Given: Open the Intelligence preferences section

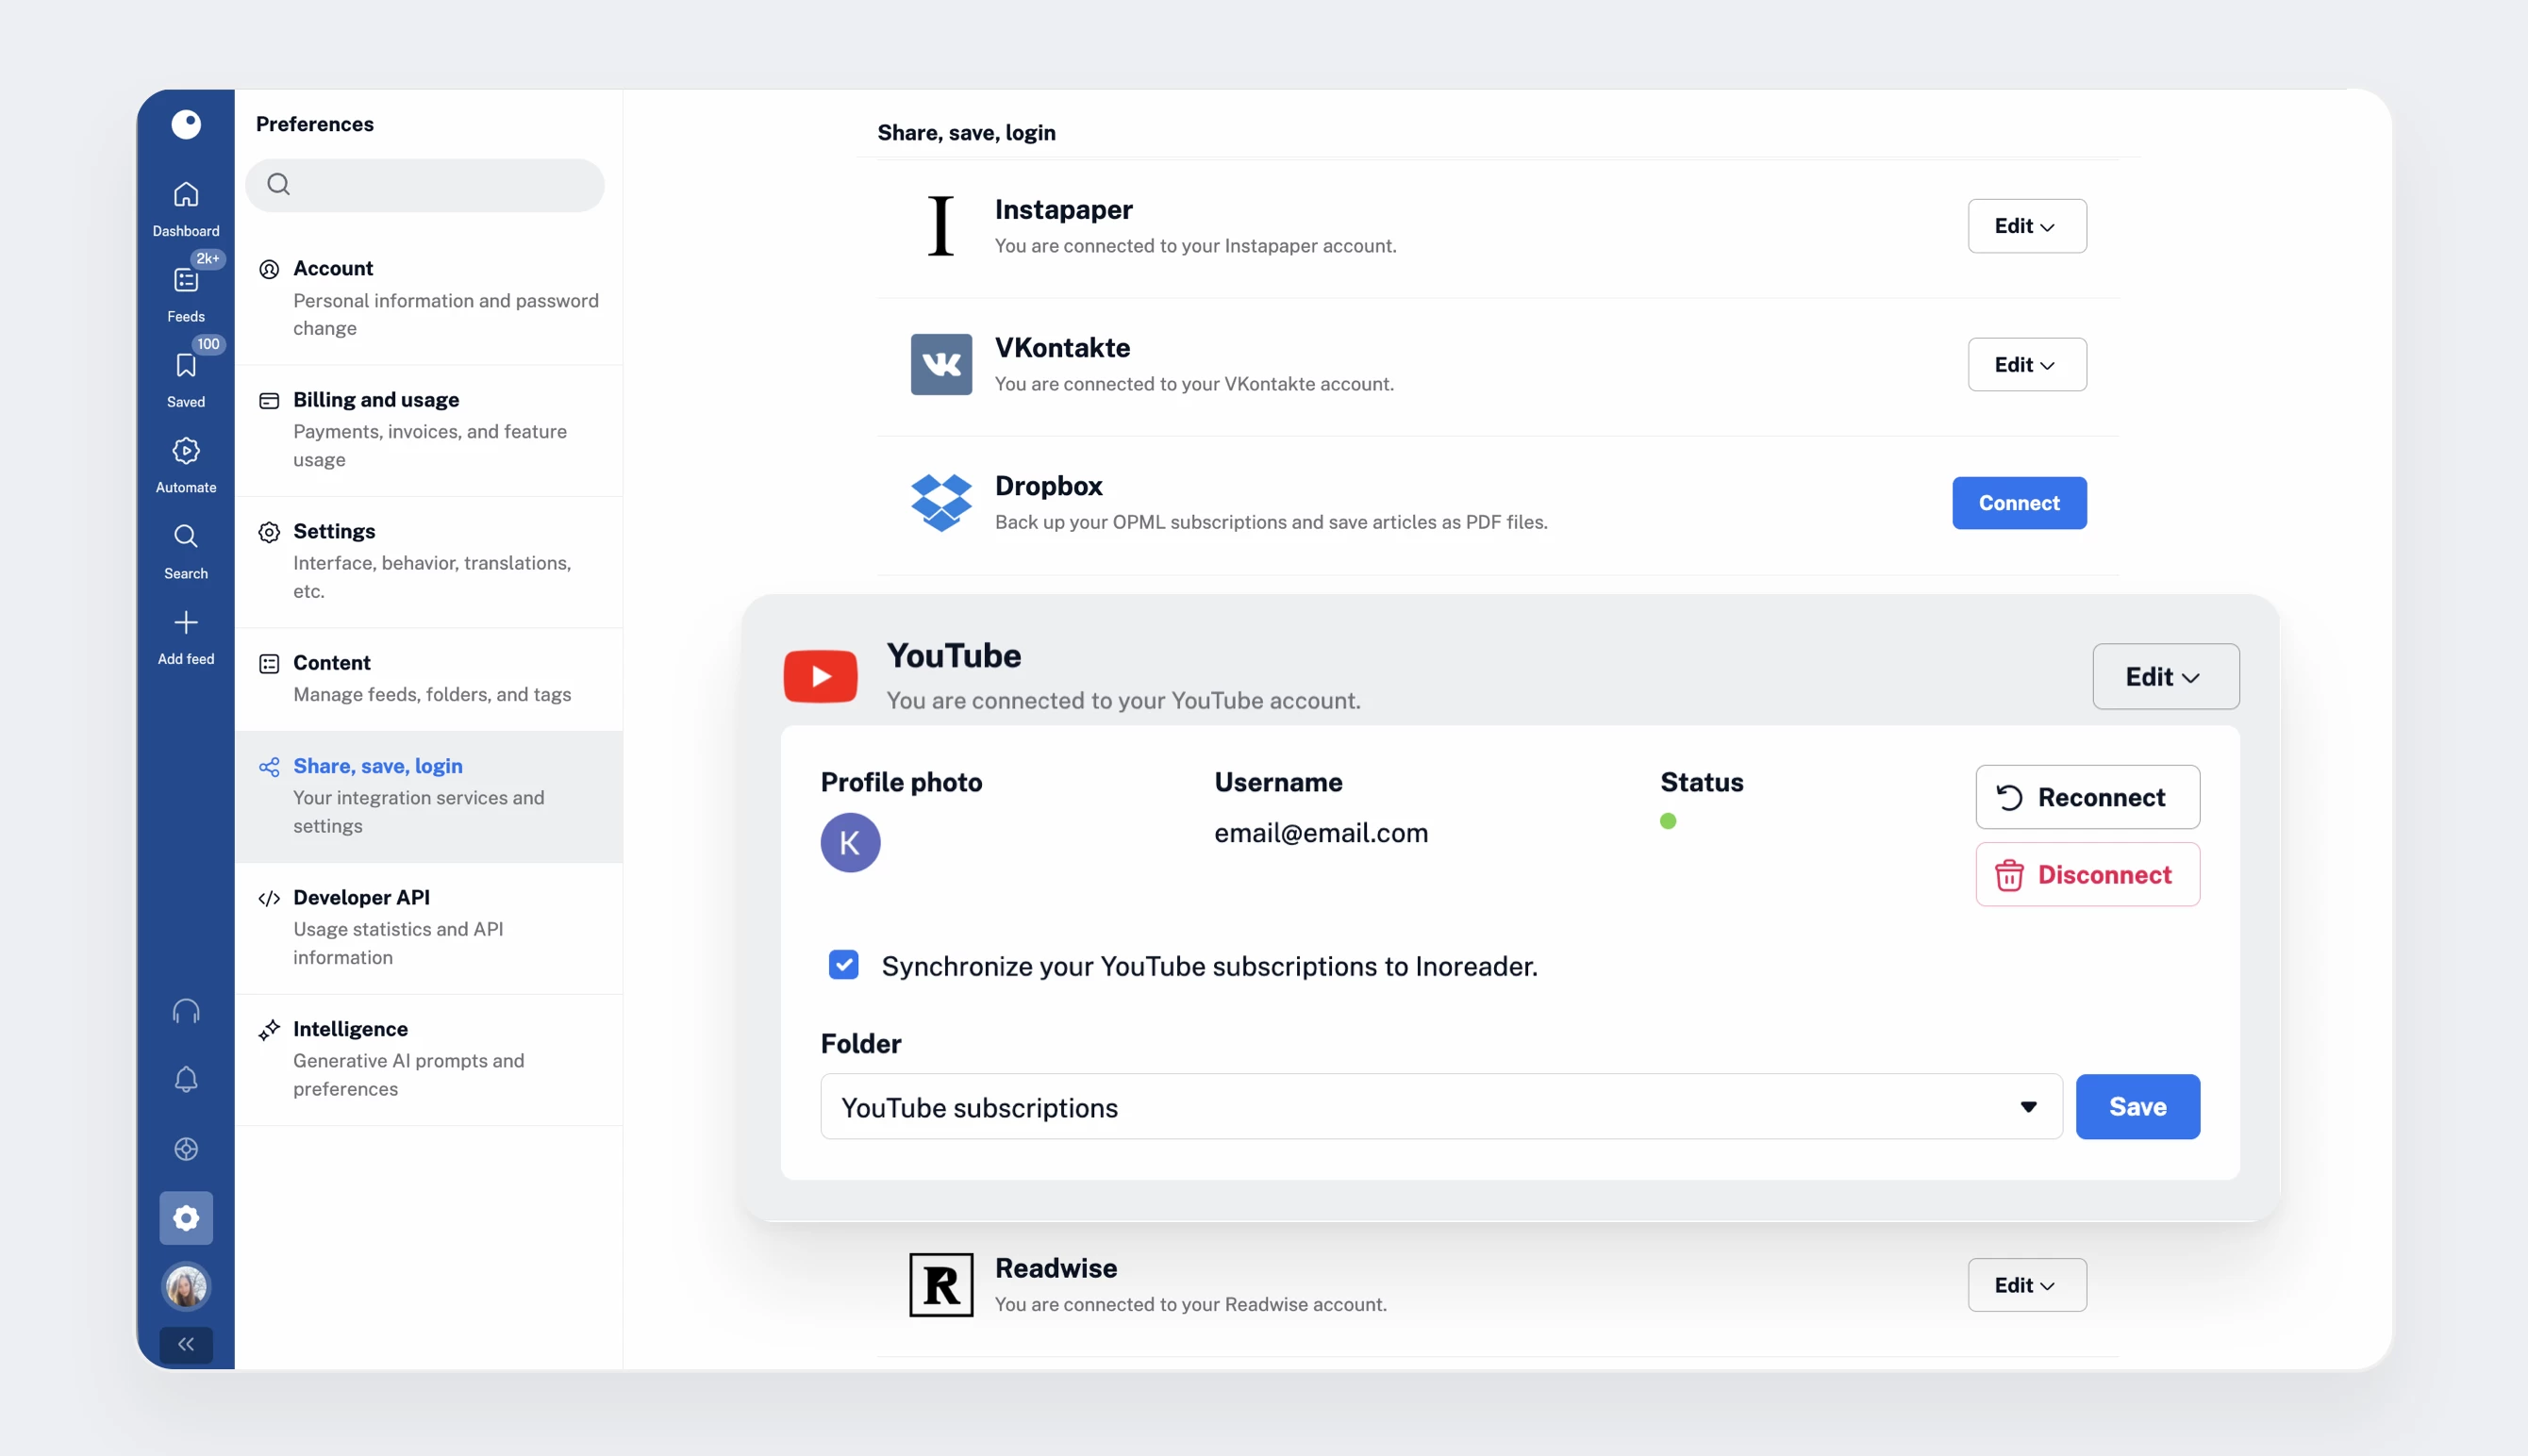Looking at the screenshot, I should (350, 1029).
